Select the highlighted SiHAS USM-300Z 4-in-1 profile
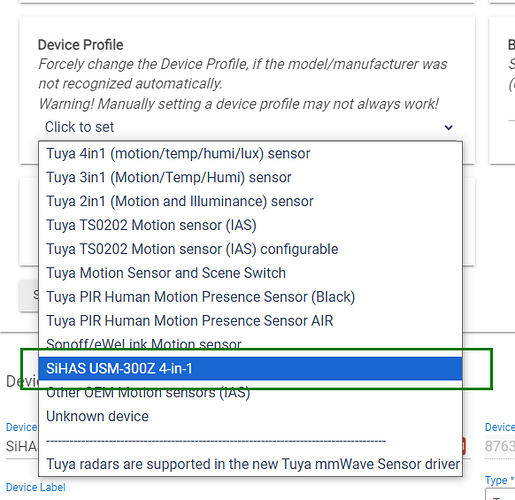Image resolution: width=515 pixels, height=500 pixels. point(250,369)
